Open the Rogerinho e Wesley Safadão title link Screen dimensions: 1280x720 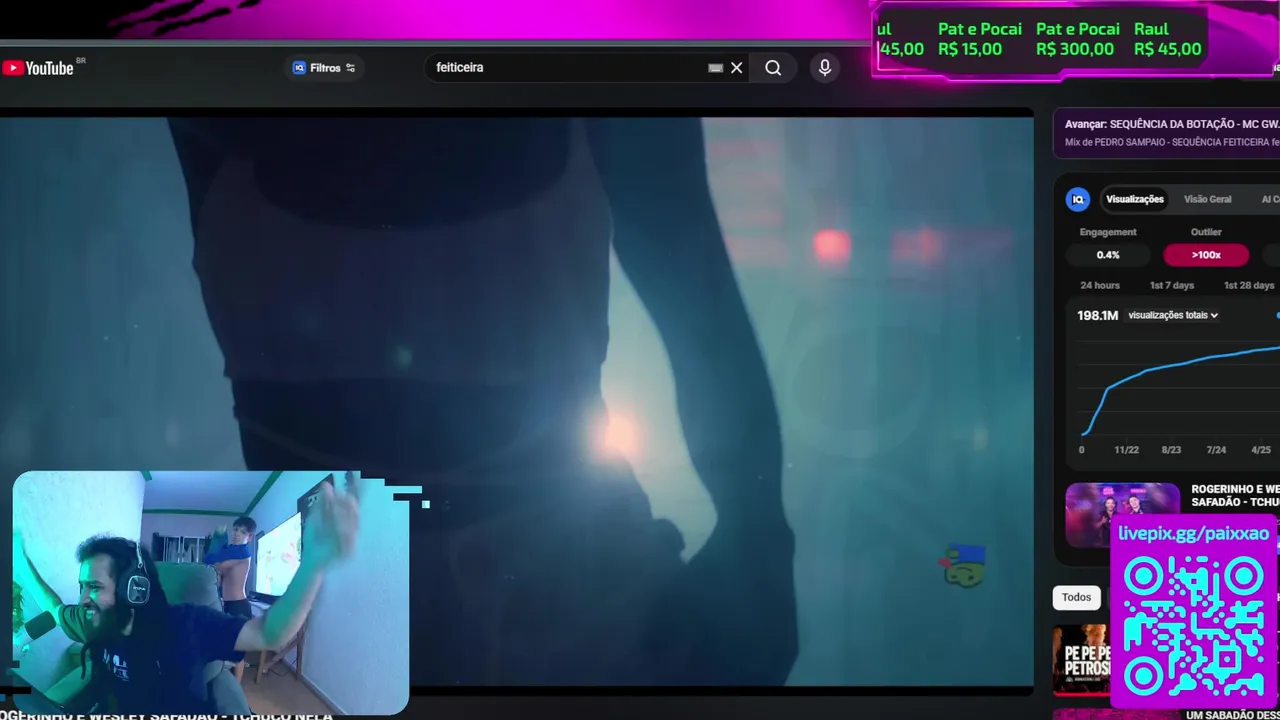pos(1235,495)
